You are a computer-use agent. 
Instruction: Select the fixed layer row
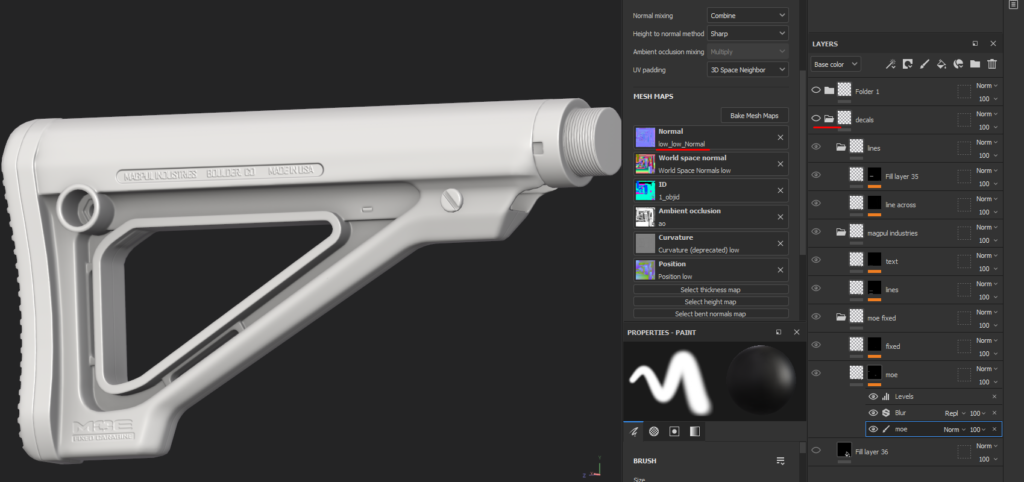(904, 347)
